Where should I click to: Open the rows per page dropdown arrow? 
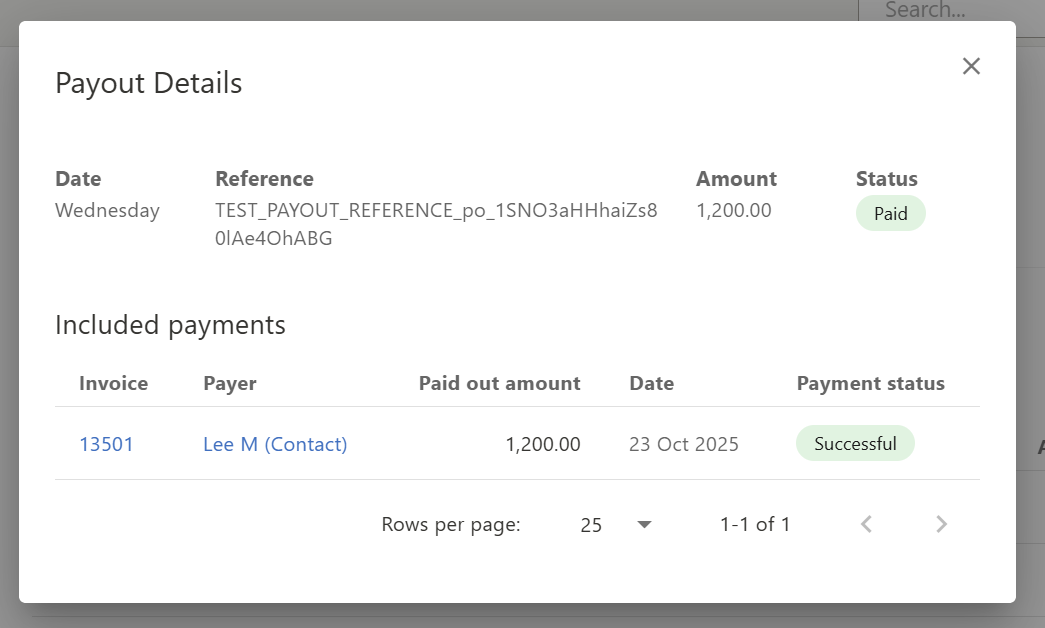(644, 524)
